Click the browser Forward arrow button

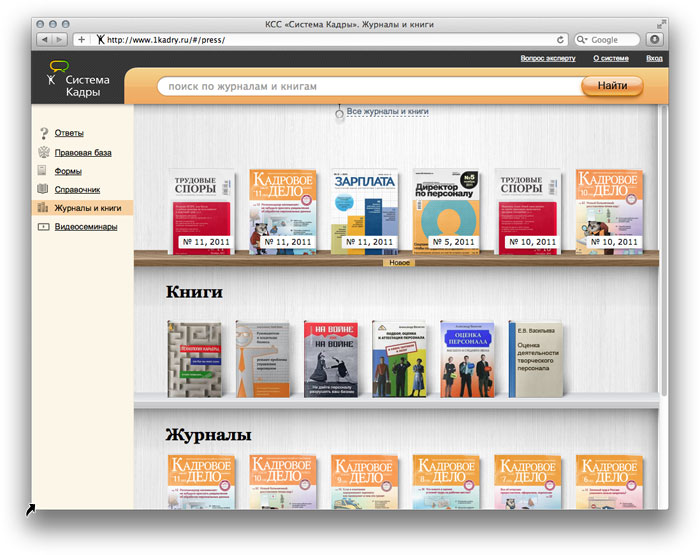coord(60,40)
